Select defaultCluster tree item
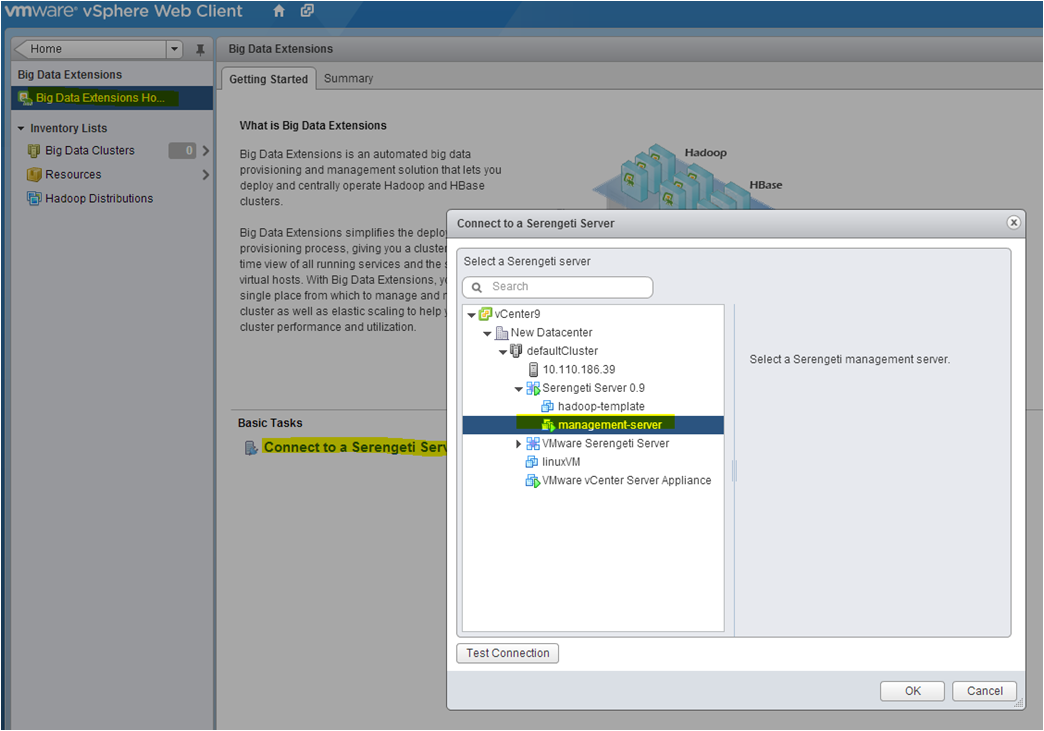Image resolution: width=1044 pixels, height=731 pixels. coord(562,351)
